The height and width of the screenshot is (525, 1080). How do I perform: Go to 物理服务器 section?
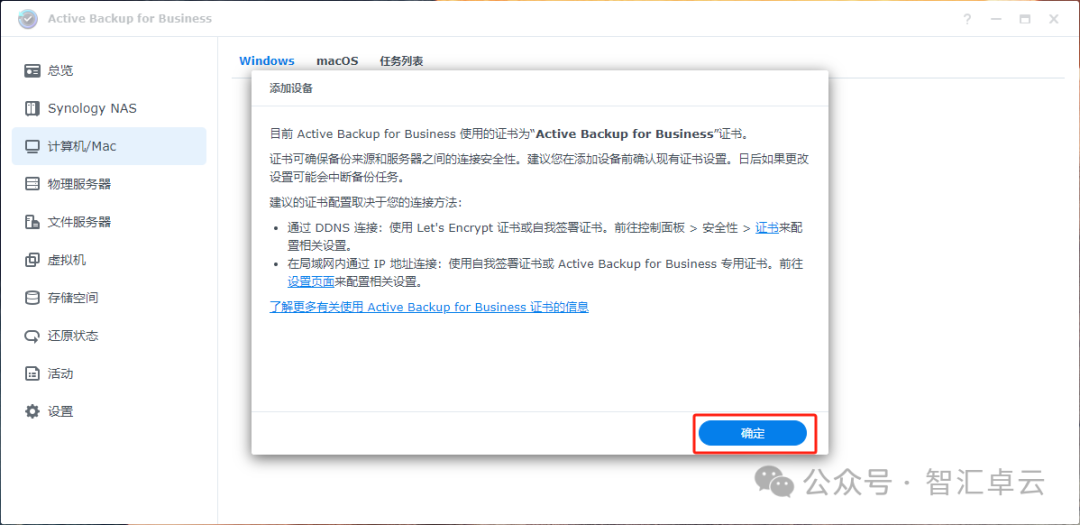[109, 184]
